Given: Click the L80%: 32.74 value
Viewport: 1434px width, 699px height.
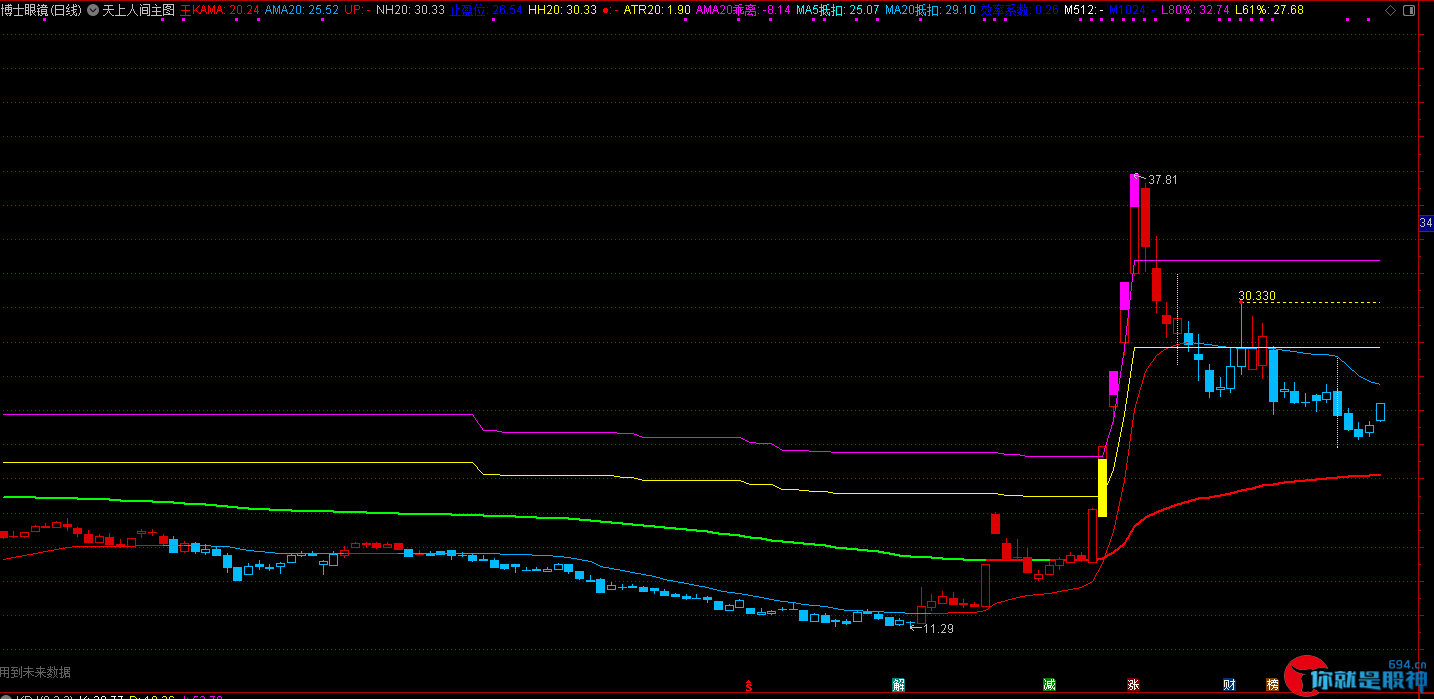Looking at the screenshot, I should point(1194,9).
